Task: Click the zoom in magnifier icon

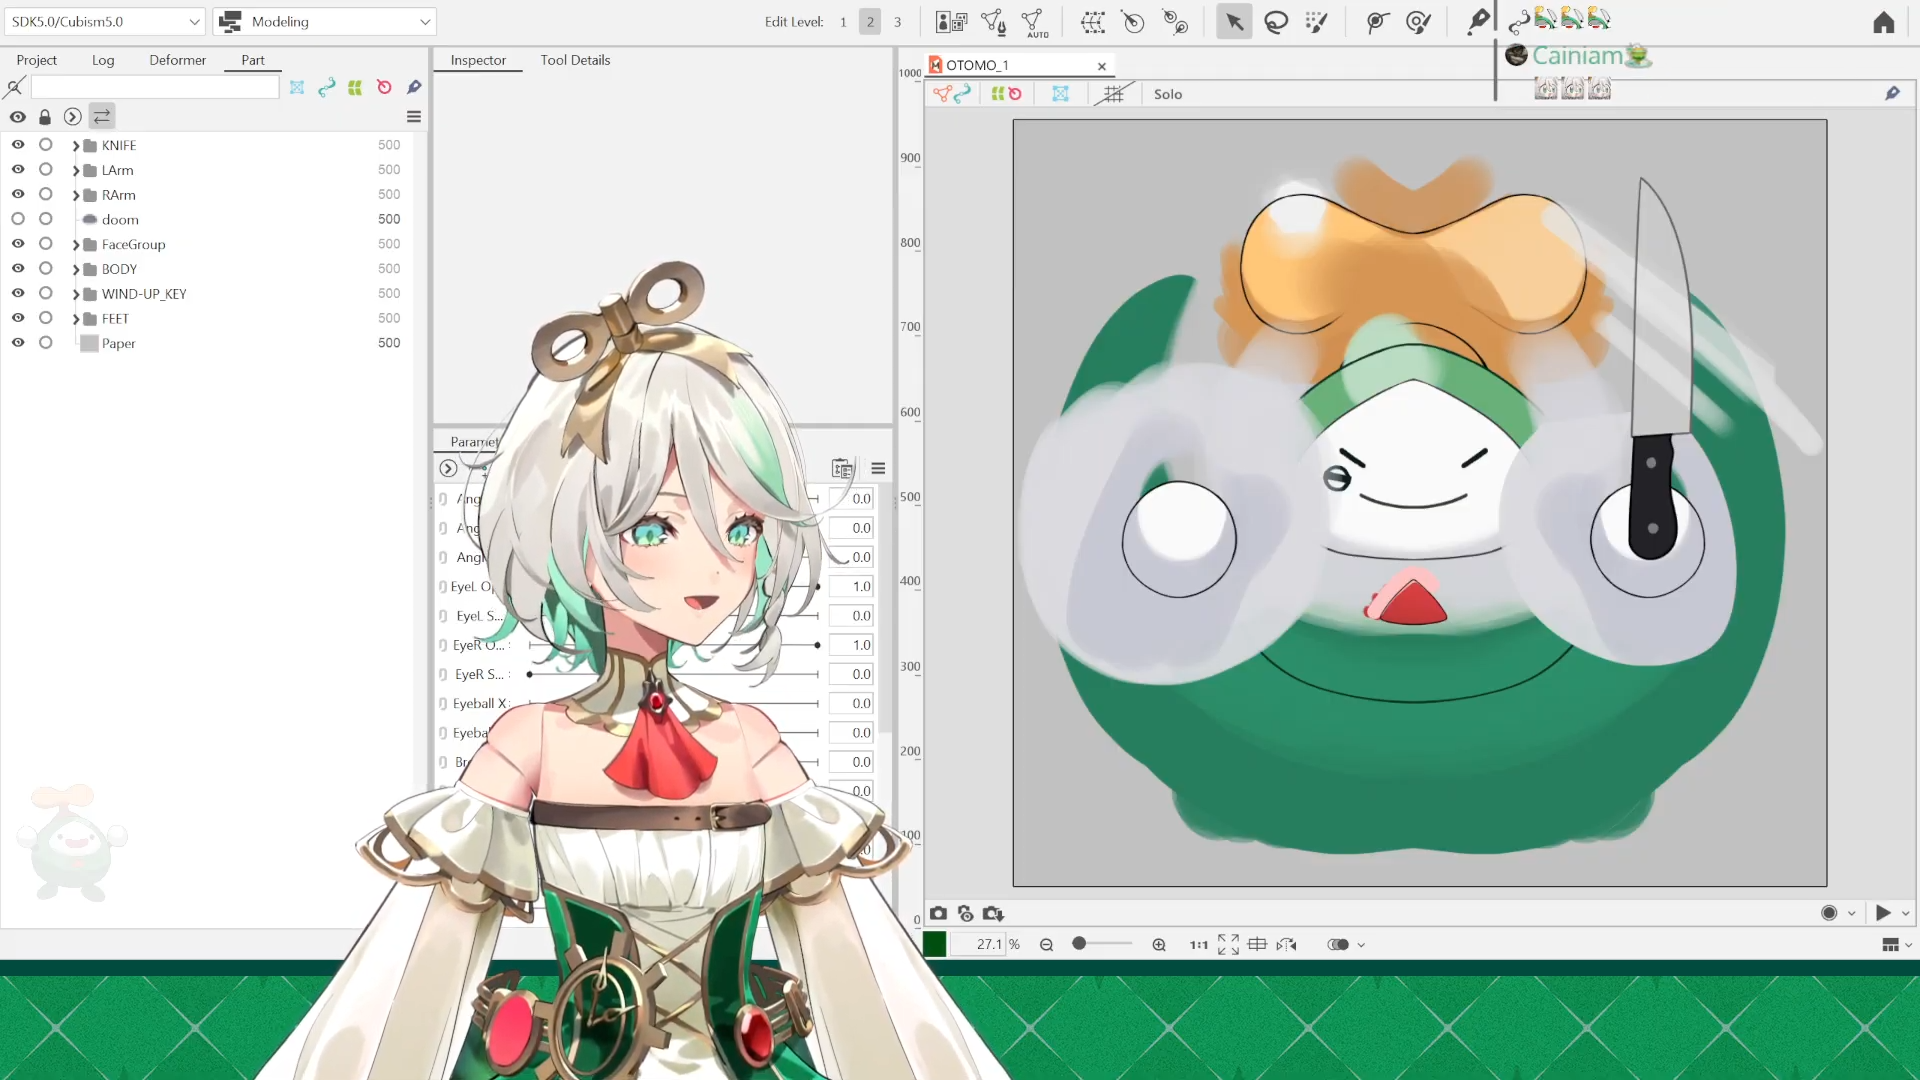Action: click(1159, 944)
